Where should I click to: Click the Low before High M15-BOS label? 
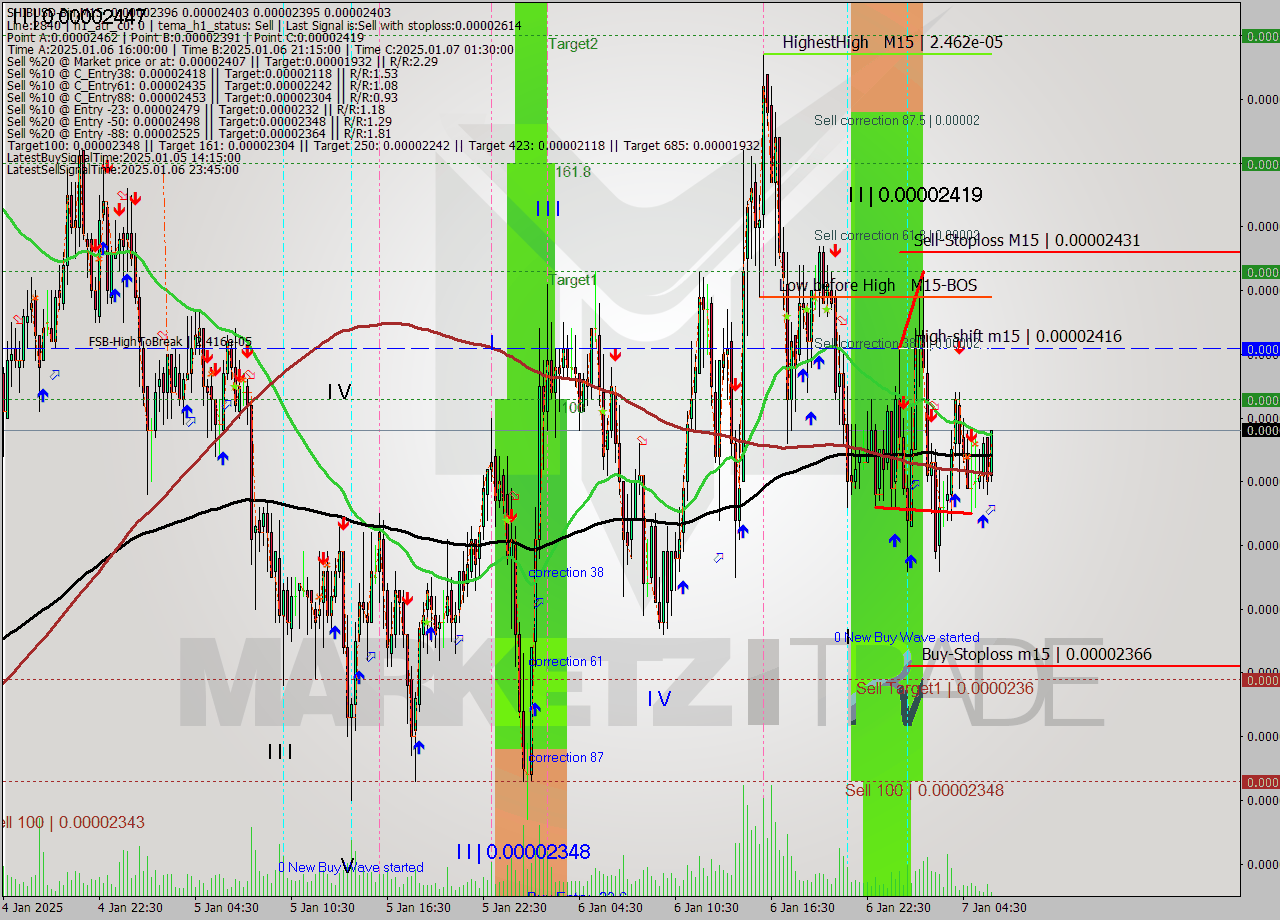[878, 285]
